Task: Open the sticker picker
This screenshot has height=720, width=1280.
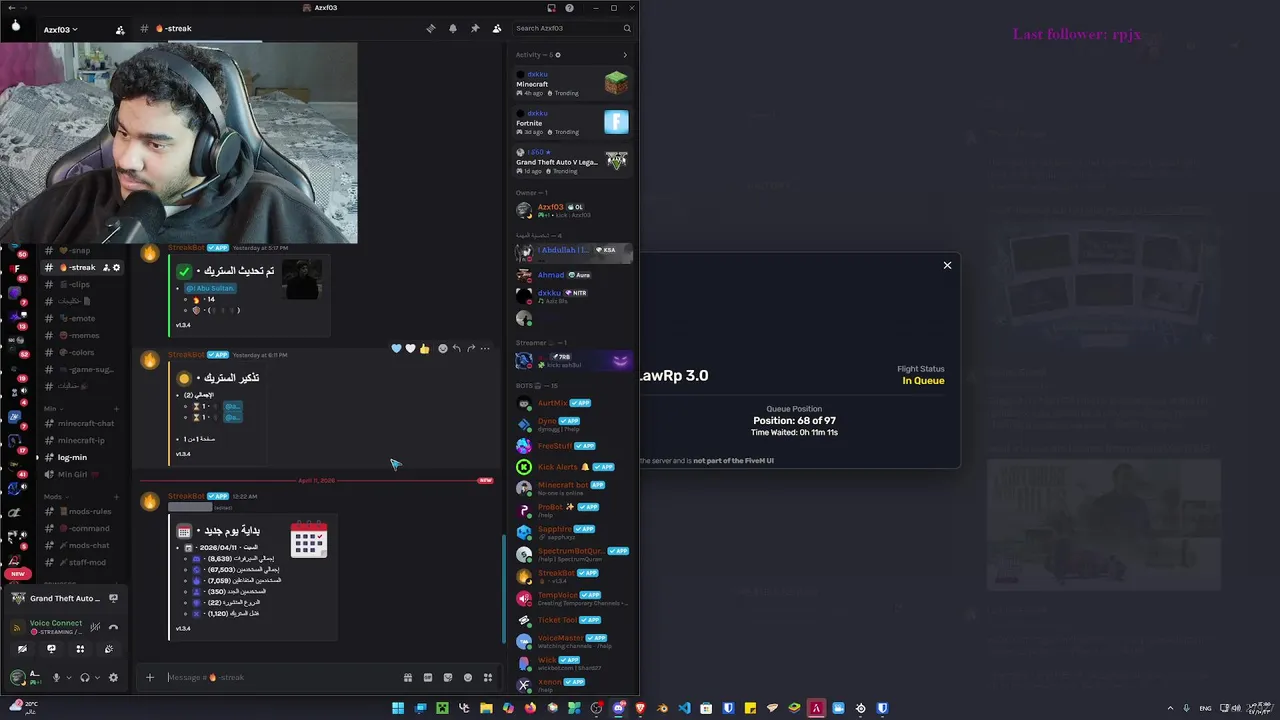Action: 448,677
